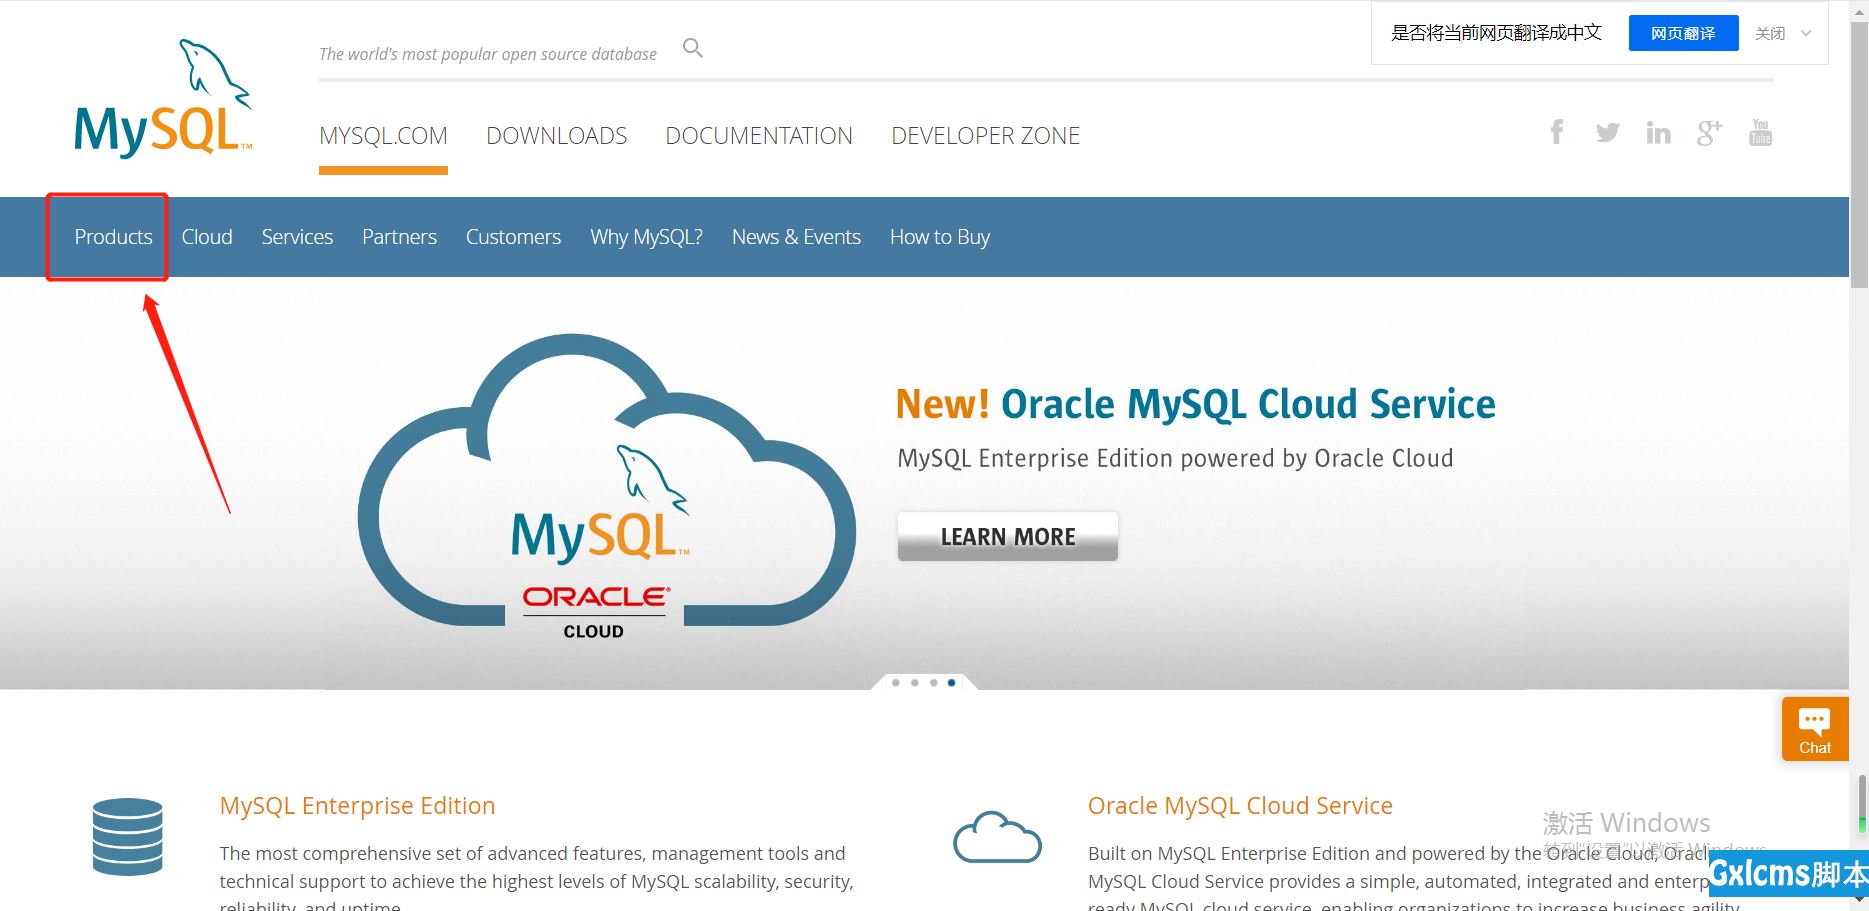Select the MYSQL.COM tab
Screen dimensions: 1869x911
tap(383, 136)
